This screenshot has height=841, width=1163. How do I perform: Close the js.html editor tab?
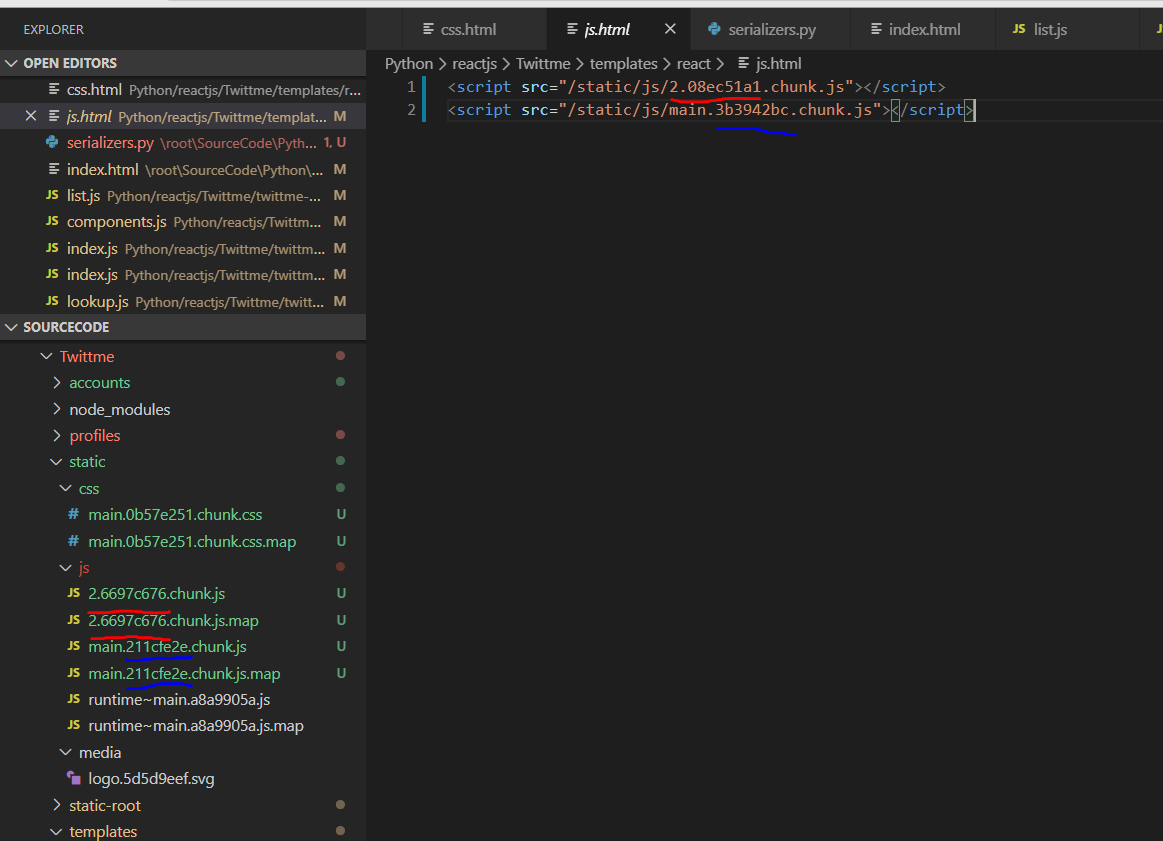click(x=670, y=29)
